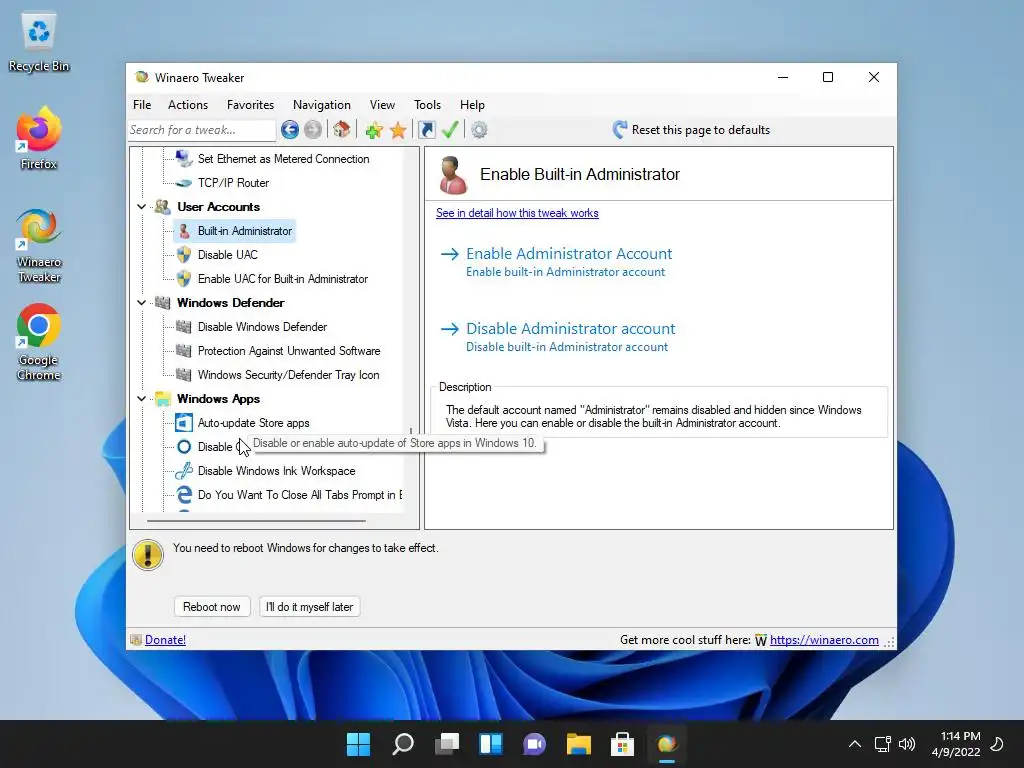The image size is (1024, 768).
Task: Open Teams Chat from the taskbar
Action: 534,744
